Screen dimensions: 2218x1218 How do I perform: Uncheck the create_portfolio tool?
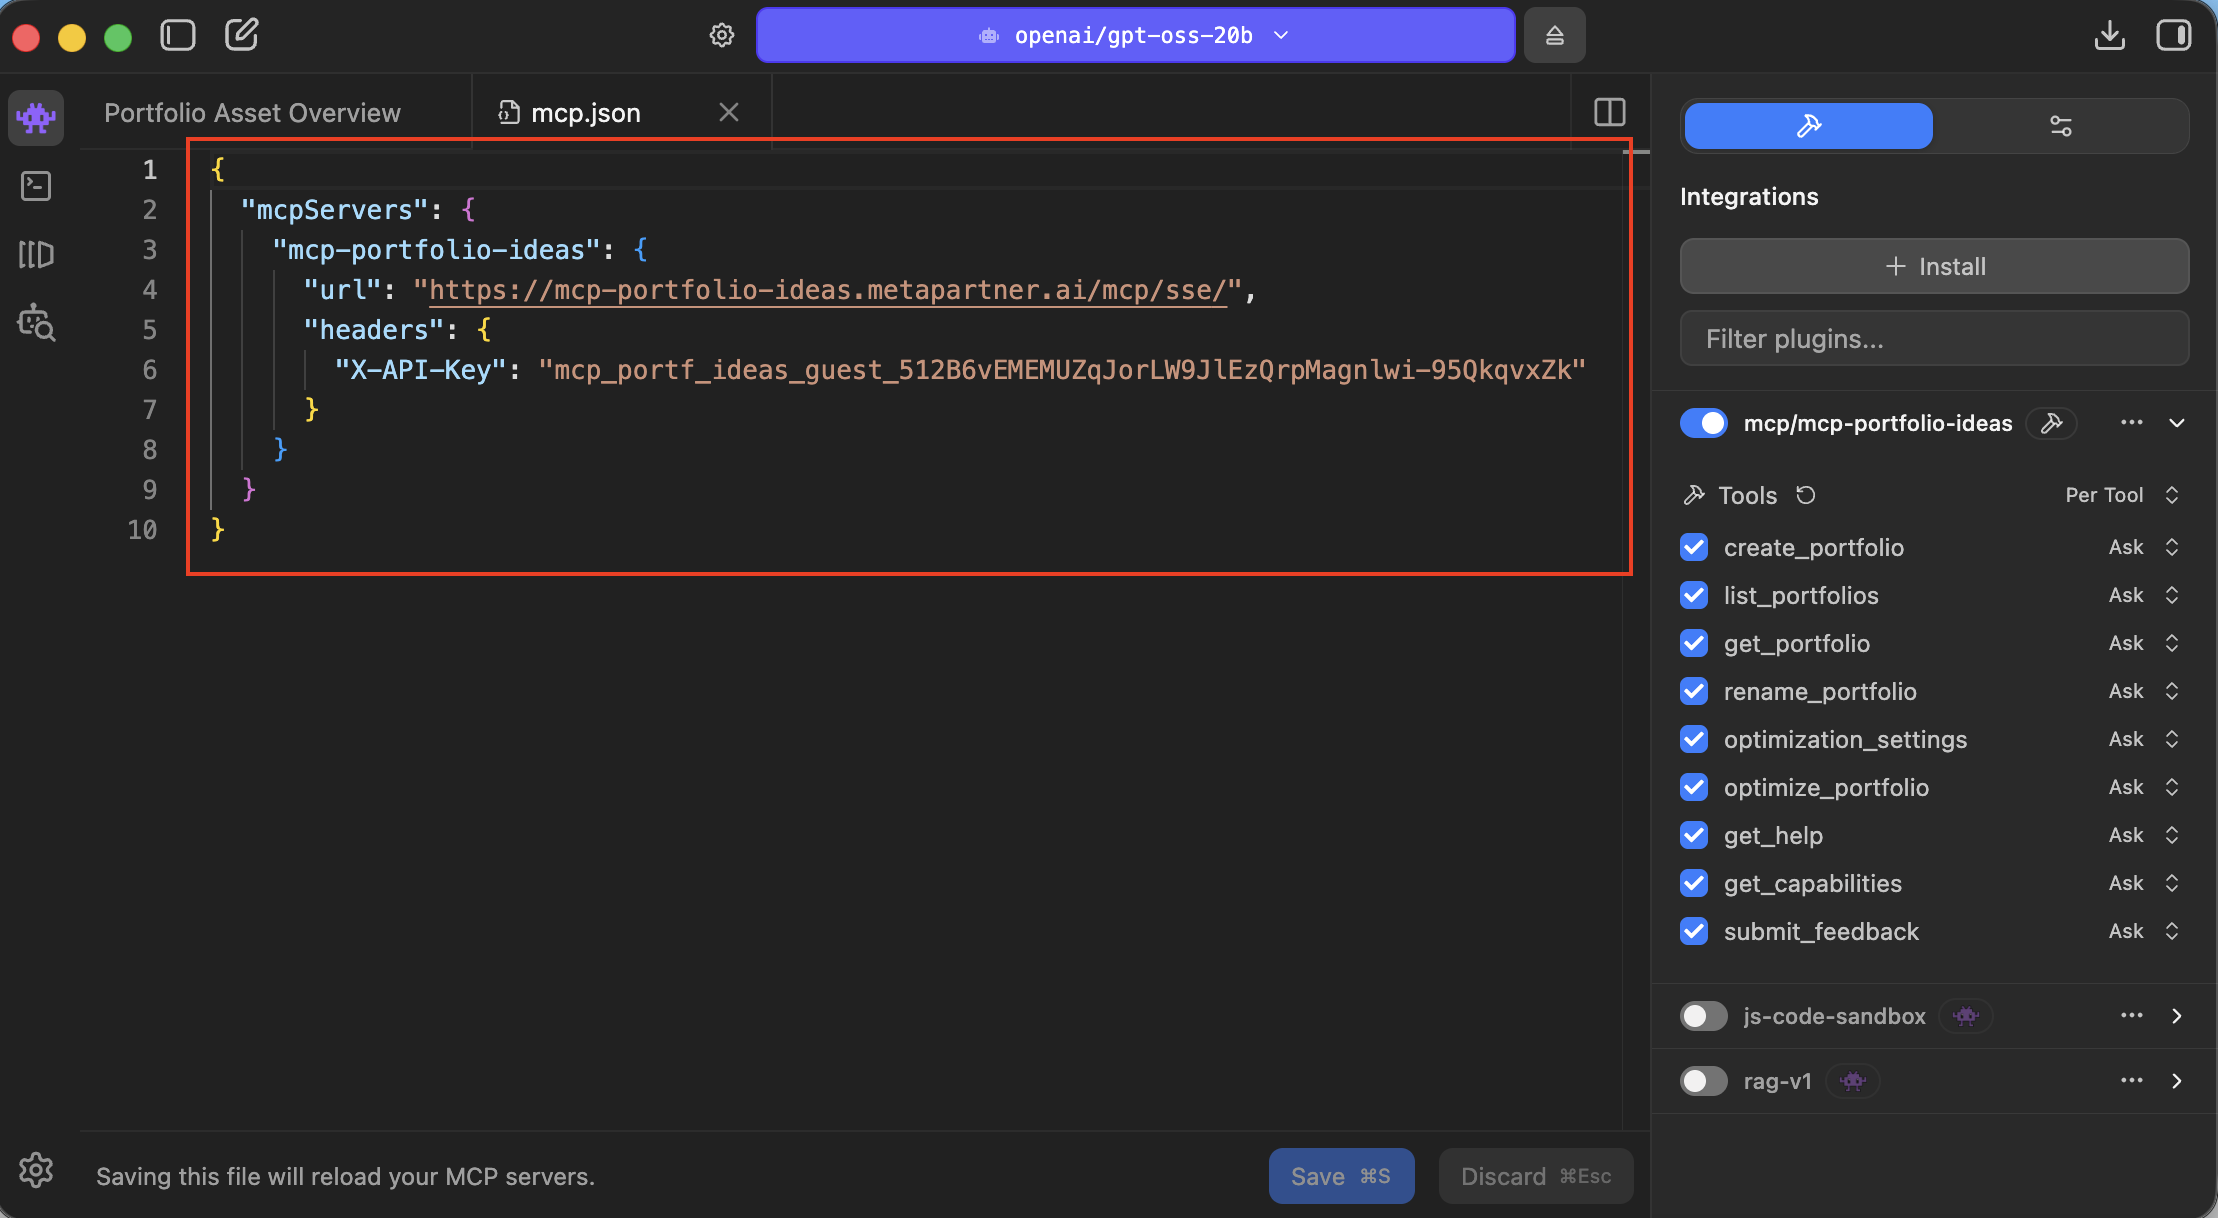1694,547
